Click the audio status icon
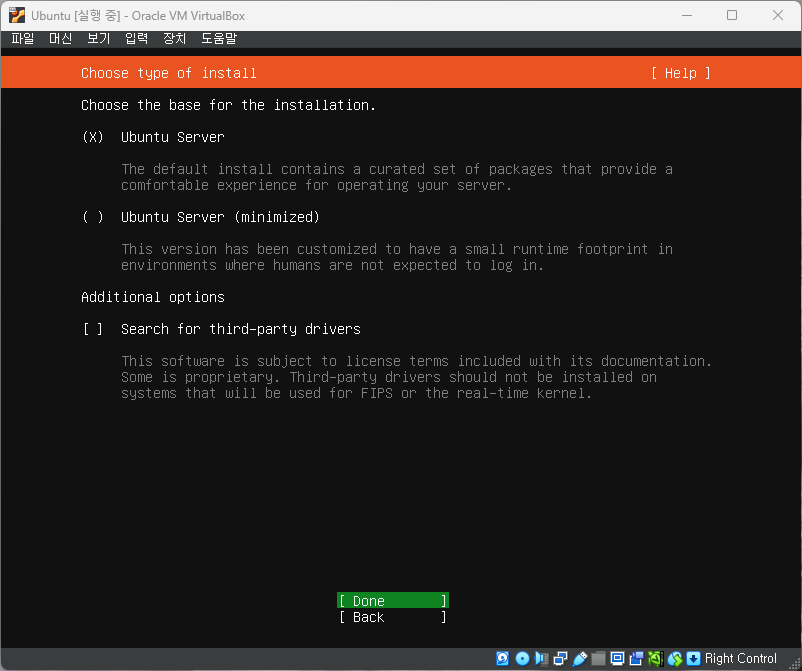The width and height of the screenshot is (802, 671). point(541,658)
